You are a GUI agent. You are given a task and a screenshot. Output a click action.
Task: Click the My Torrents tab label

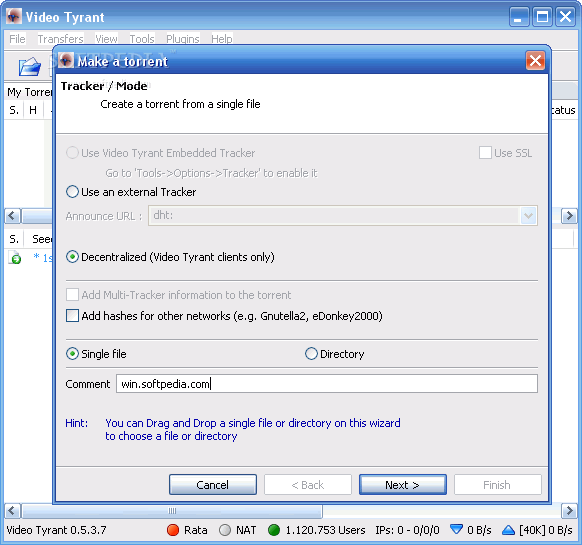[30, 92]
